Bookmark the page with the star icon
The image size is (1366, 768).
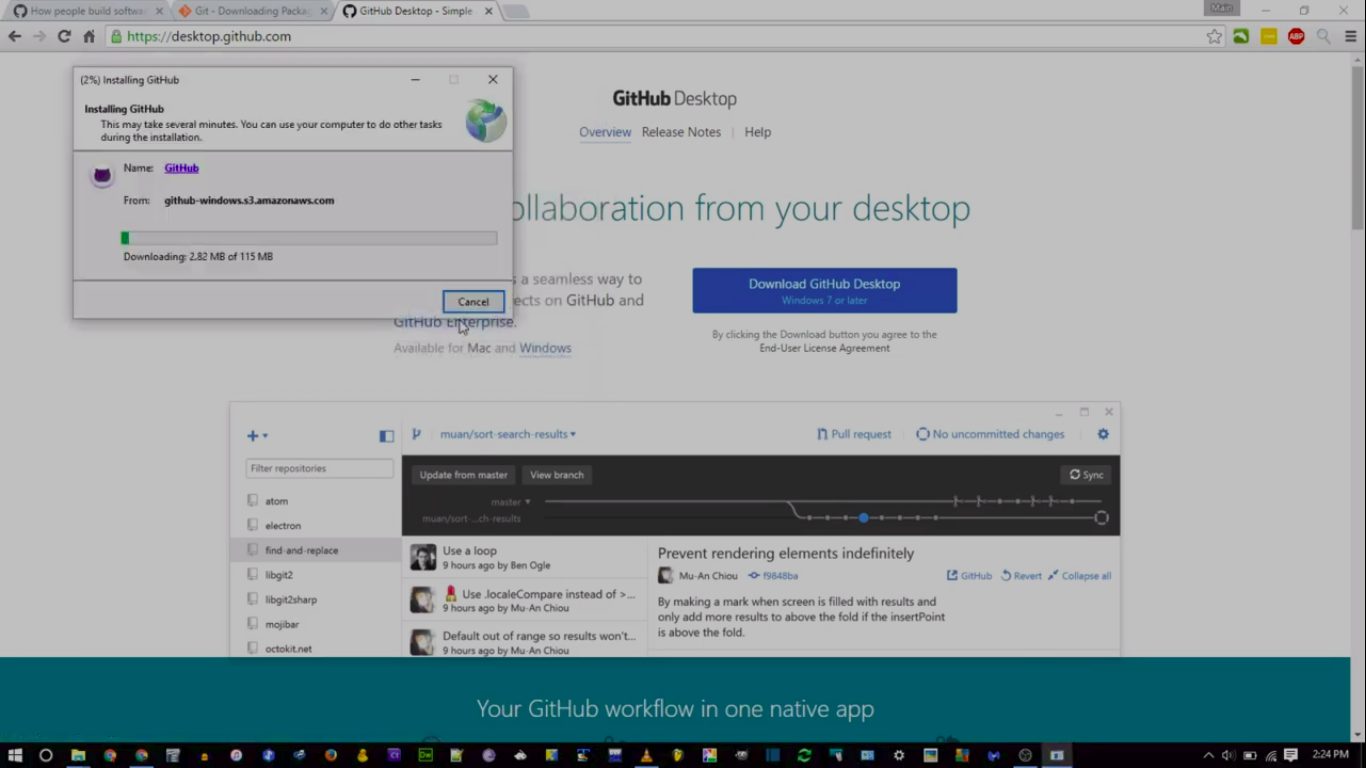(x=1214, y=36)
